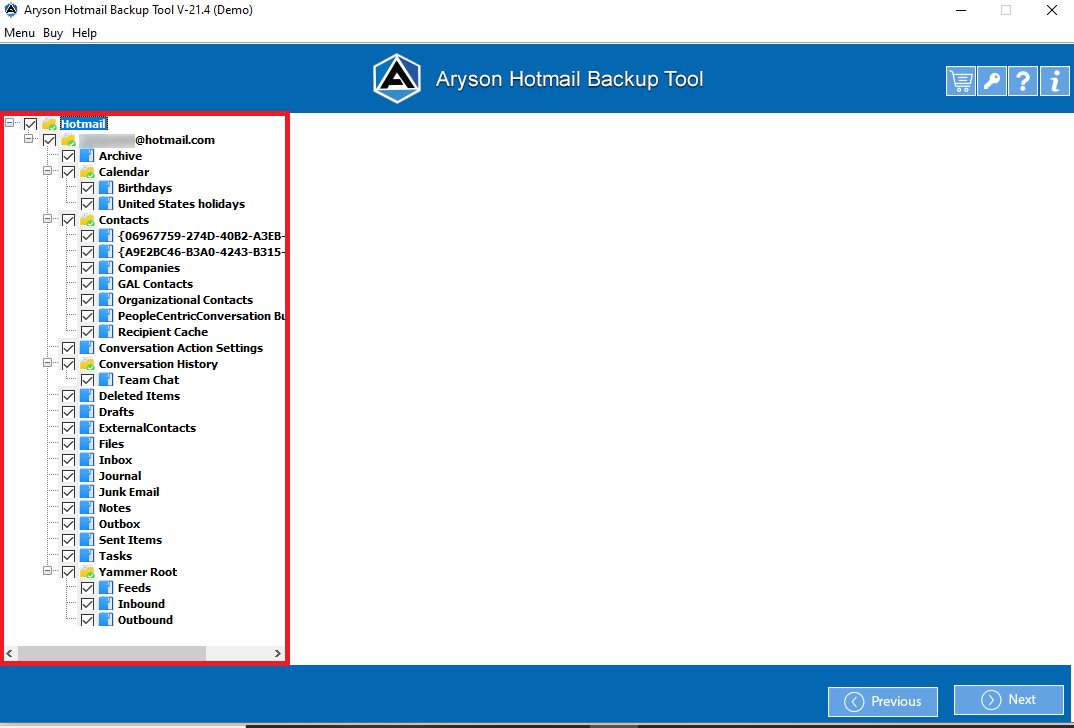This screenshot has height=728, width=1074.
Task: Click the Birthdays folder icon
Action: click(106, 188)
